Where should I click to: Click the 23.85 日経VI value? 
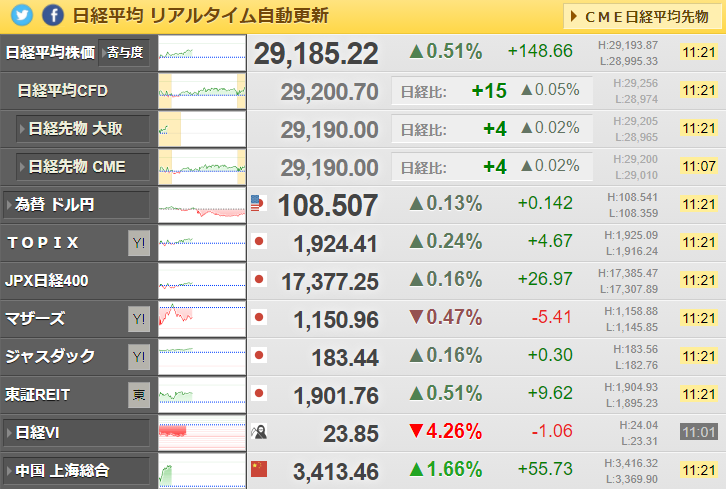[351, 434]
